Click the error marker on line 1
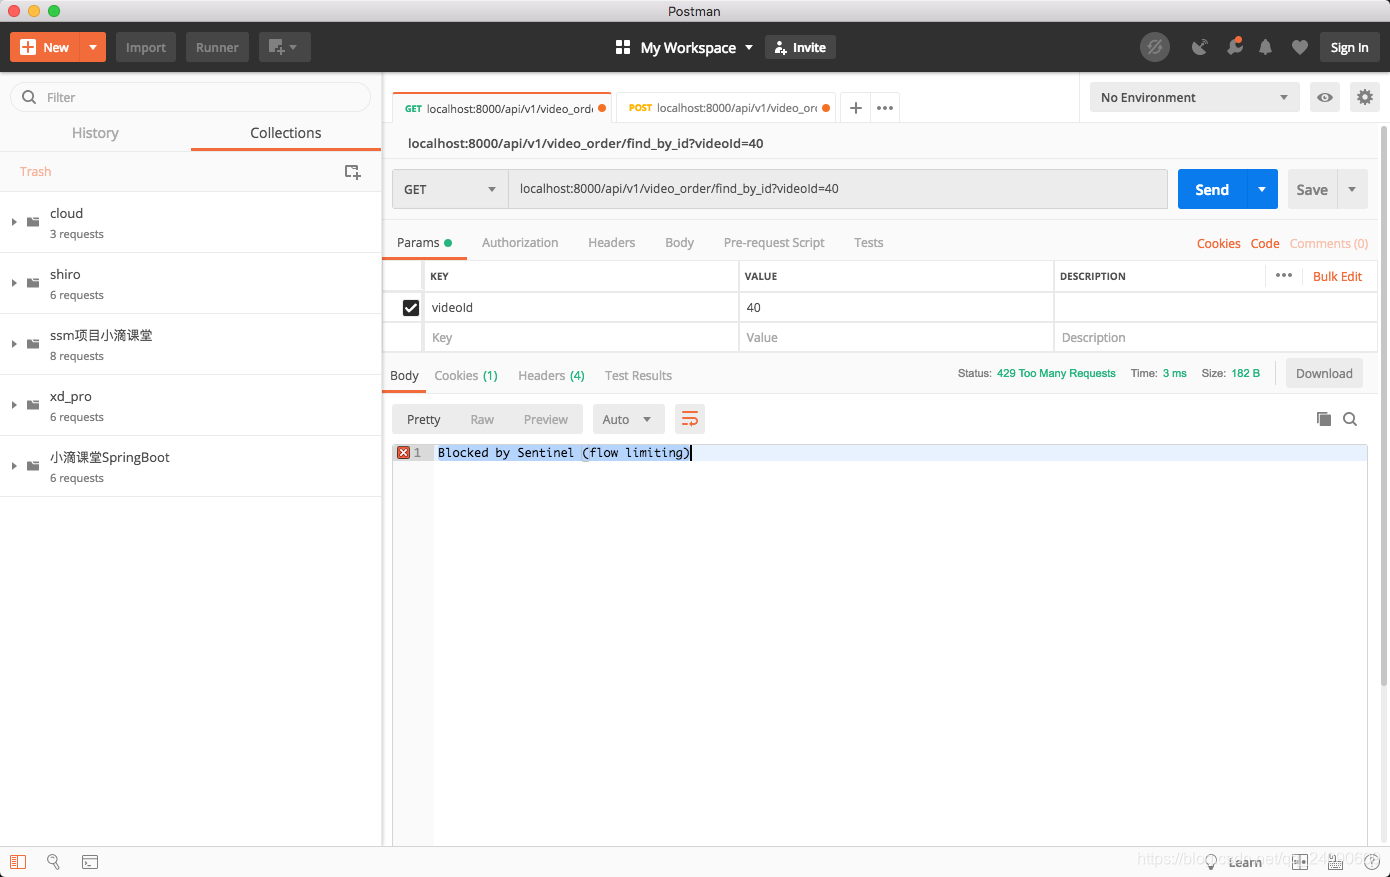Image resolution: width=1390 pixels, height=877 pixels. pyautogui.click(x=403, y=453)
